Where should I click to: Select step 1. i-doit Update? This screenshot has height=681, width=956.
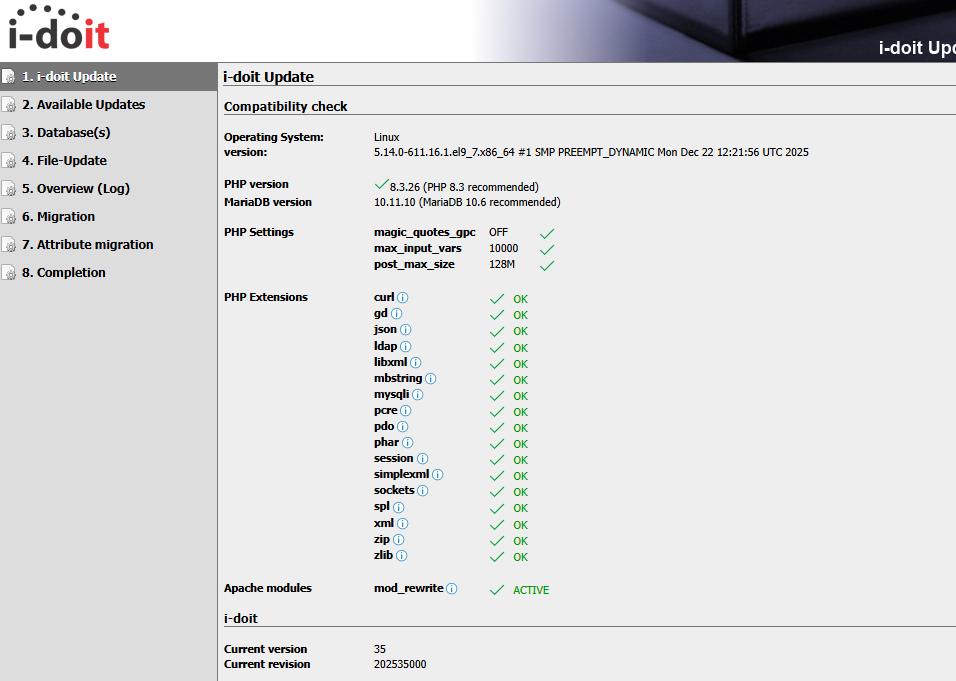pos(69,76)
